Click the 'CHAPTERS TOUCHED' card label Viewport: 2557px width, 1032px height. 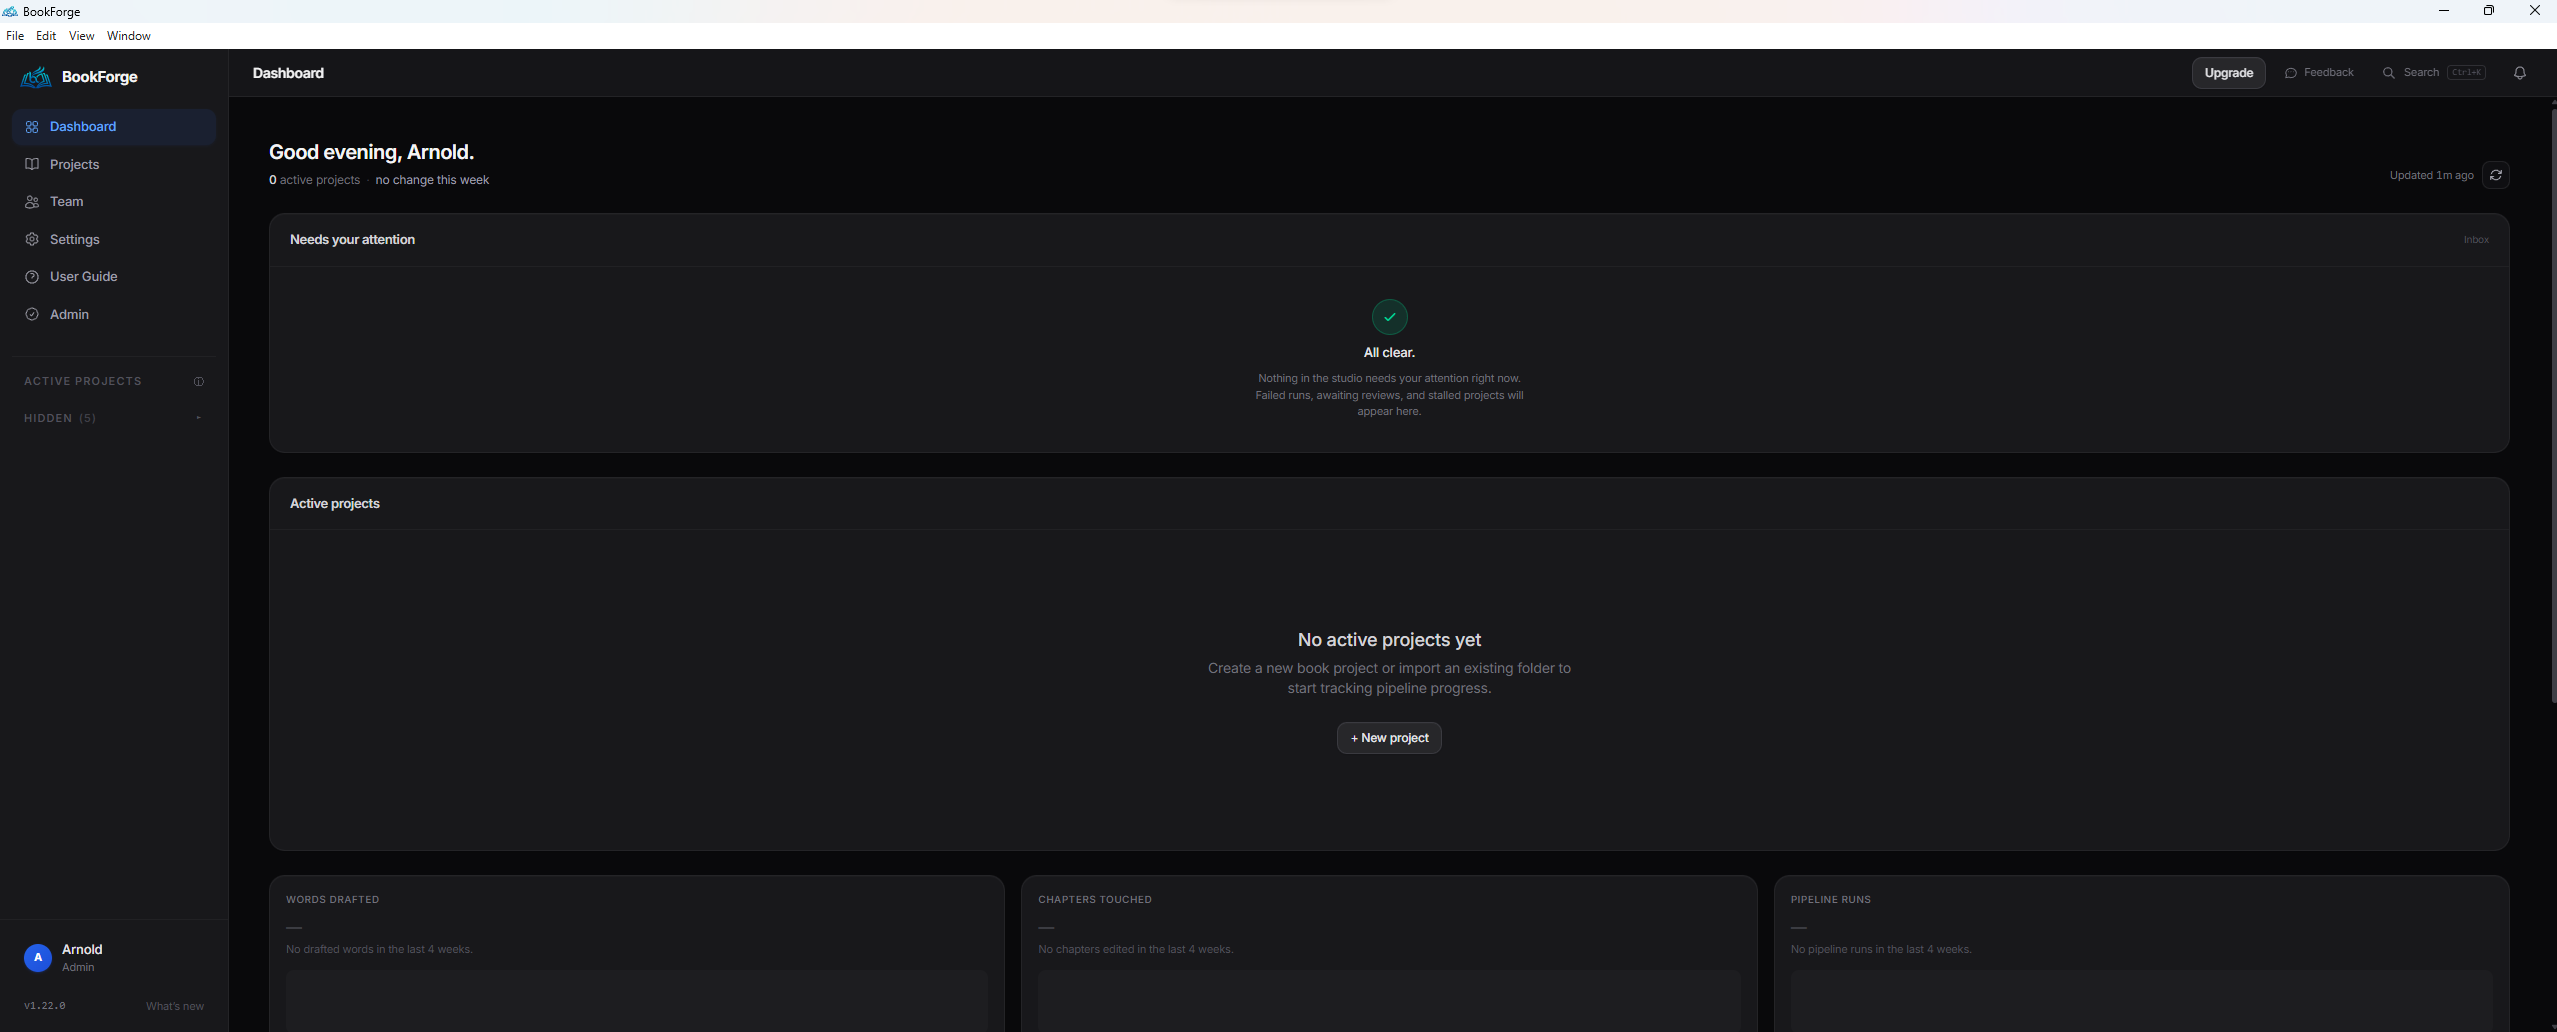pyautogui.click(x=1095, y=900)
